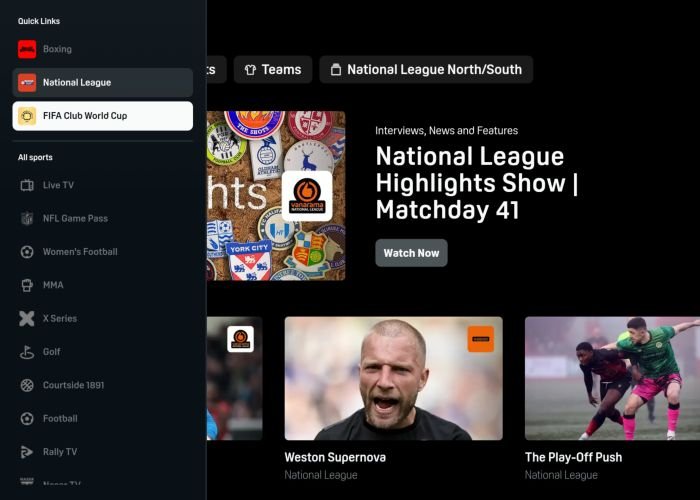The width and height of the screenshot is (700, 500).
Task: Open the Teams filter tab
Action: (x=272, y=70)
